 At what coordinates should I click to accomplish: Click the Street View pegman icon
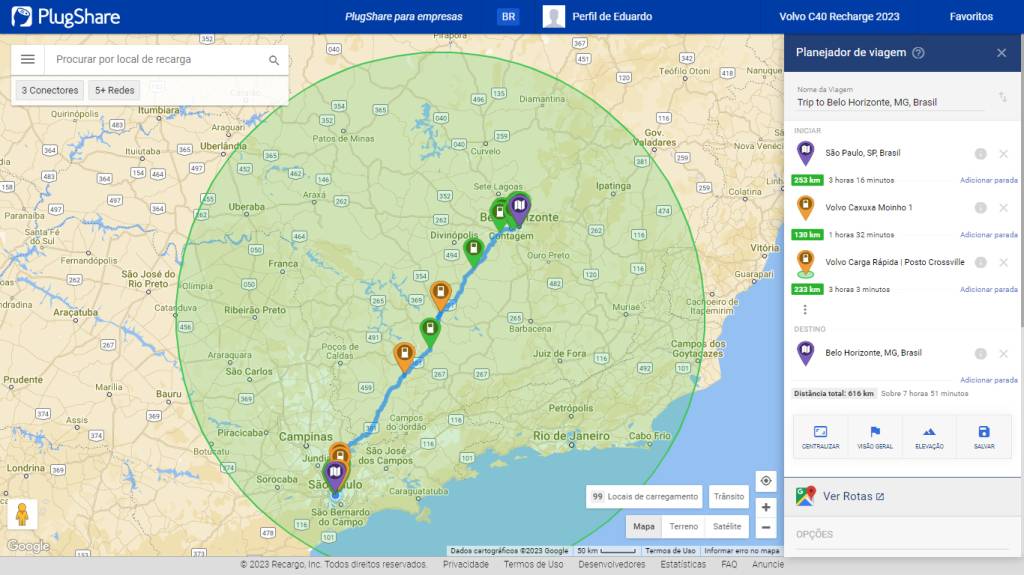tap(22, 514)
